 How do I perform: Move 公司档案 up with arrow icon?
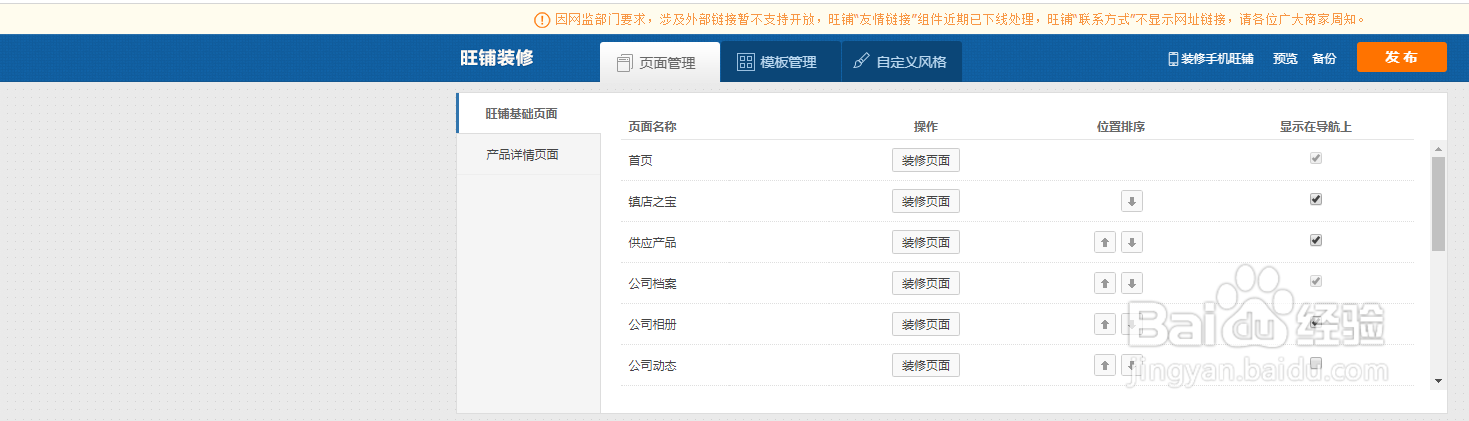1105,283
